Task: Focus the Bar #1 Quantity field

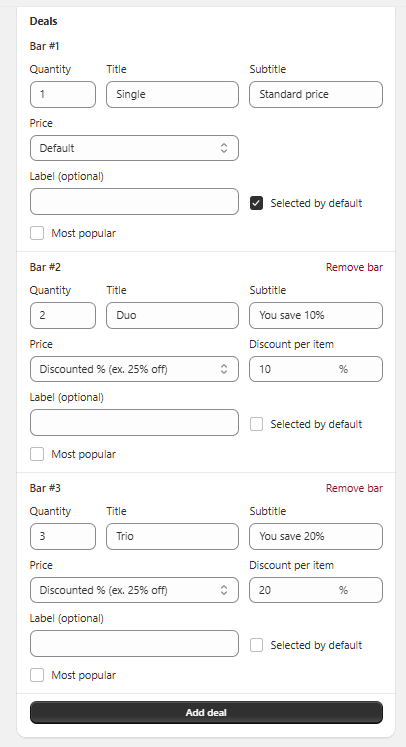Action: [63, 94]
